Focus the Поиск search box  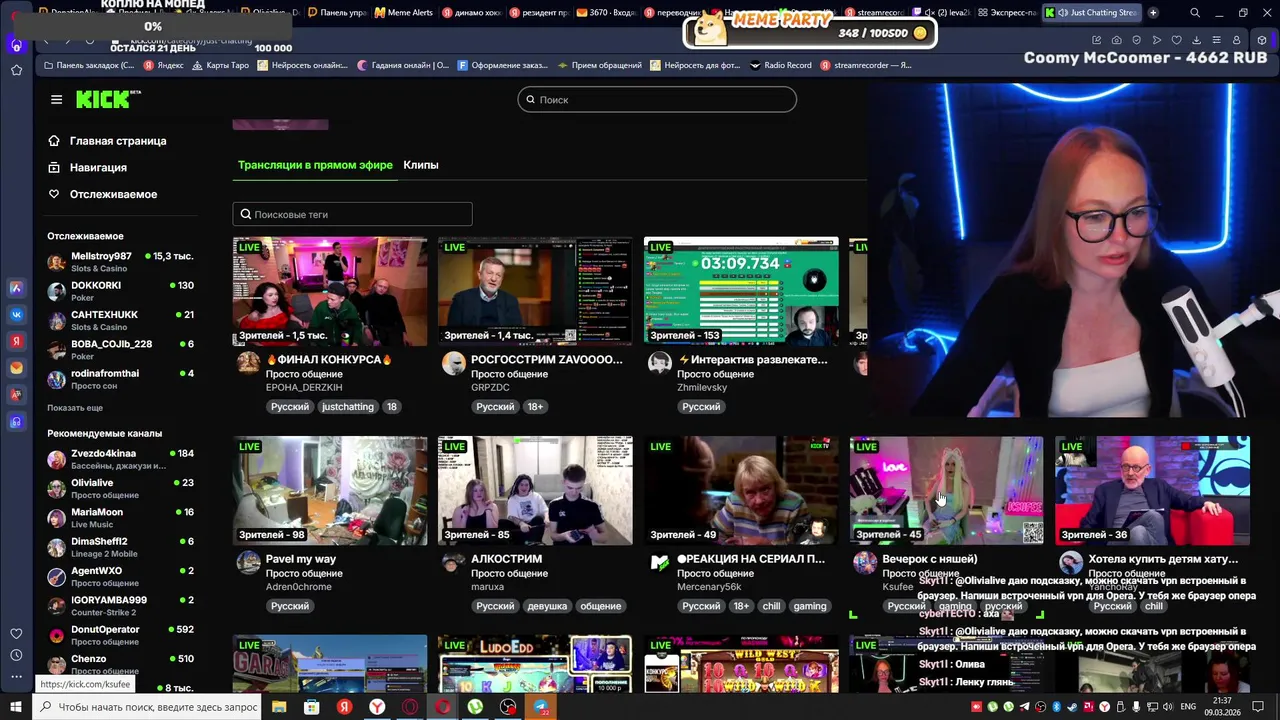[x=657, y=100]
